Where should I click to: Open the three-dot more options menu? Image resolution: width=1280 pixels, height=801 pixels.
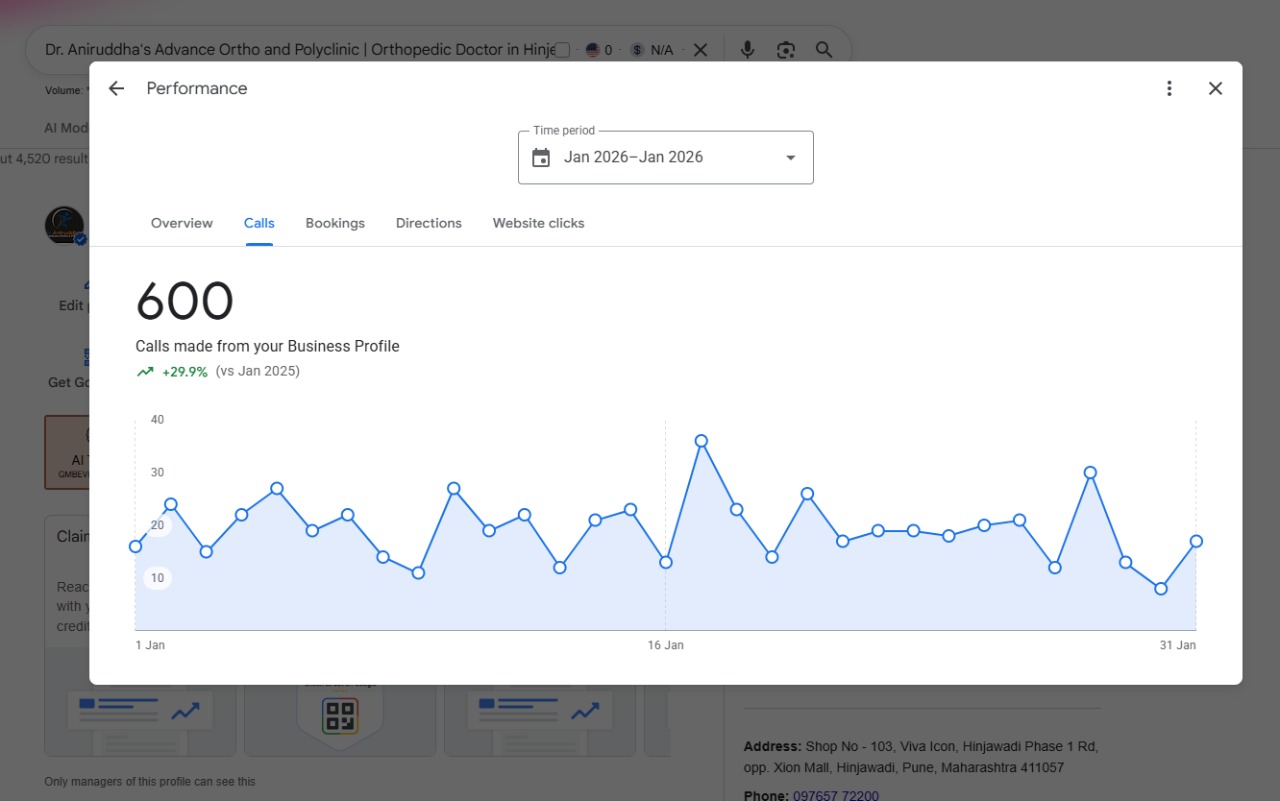[x=1169, y=88]
